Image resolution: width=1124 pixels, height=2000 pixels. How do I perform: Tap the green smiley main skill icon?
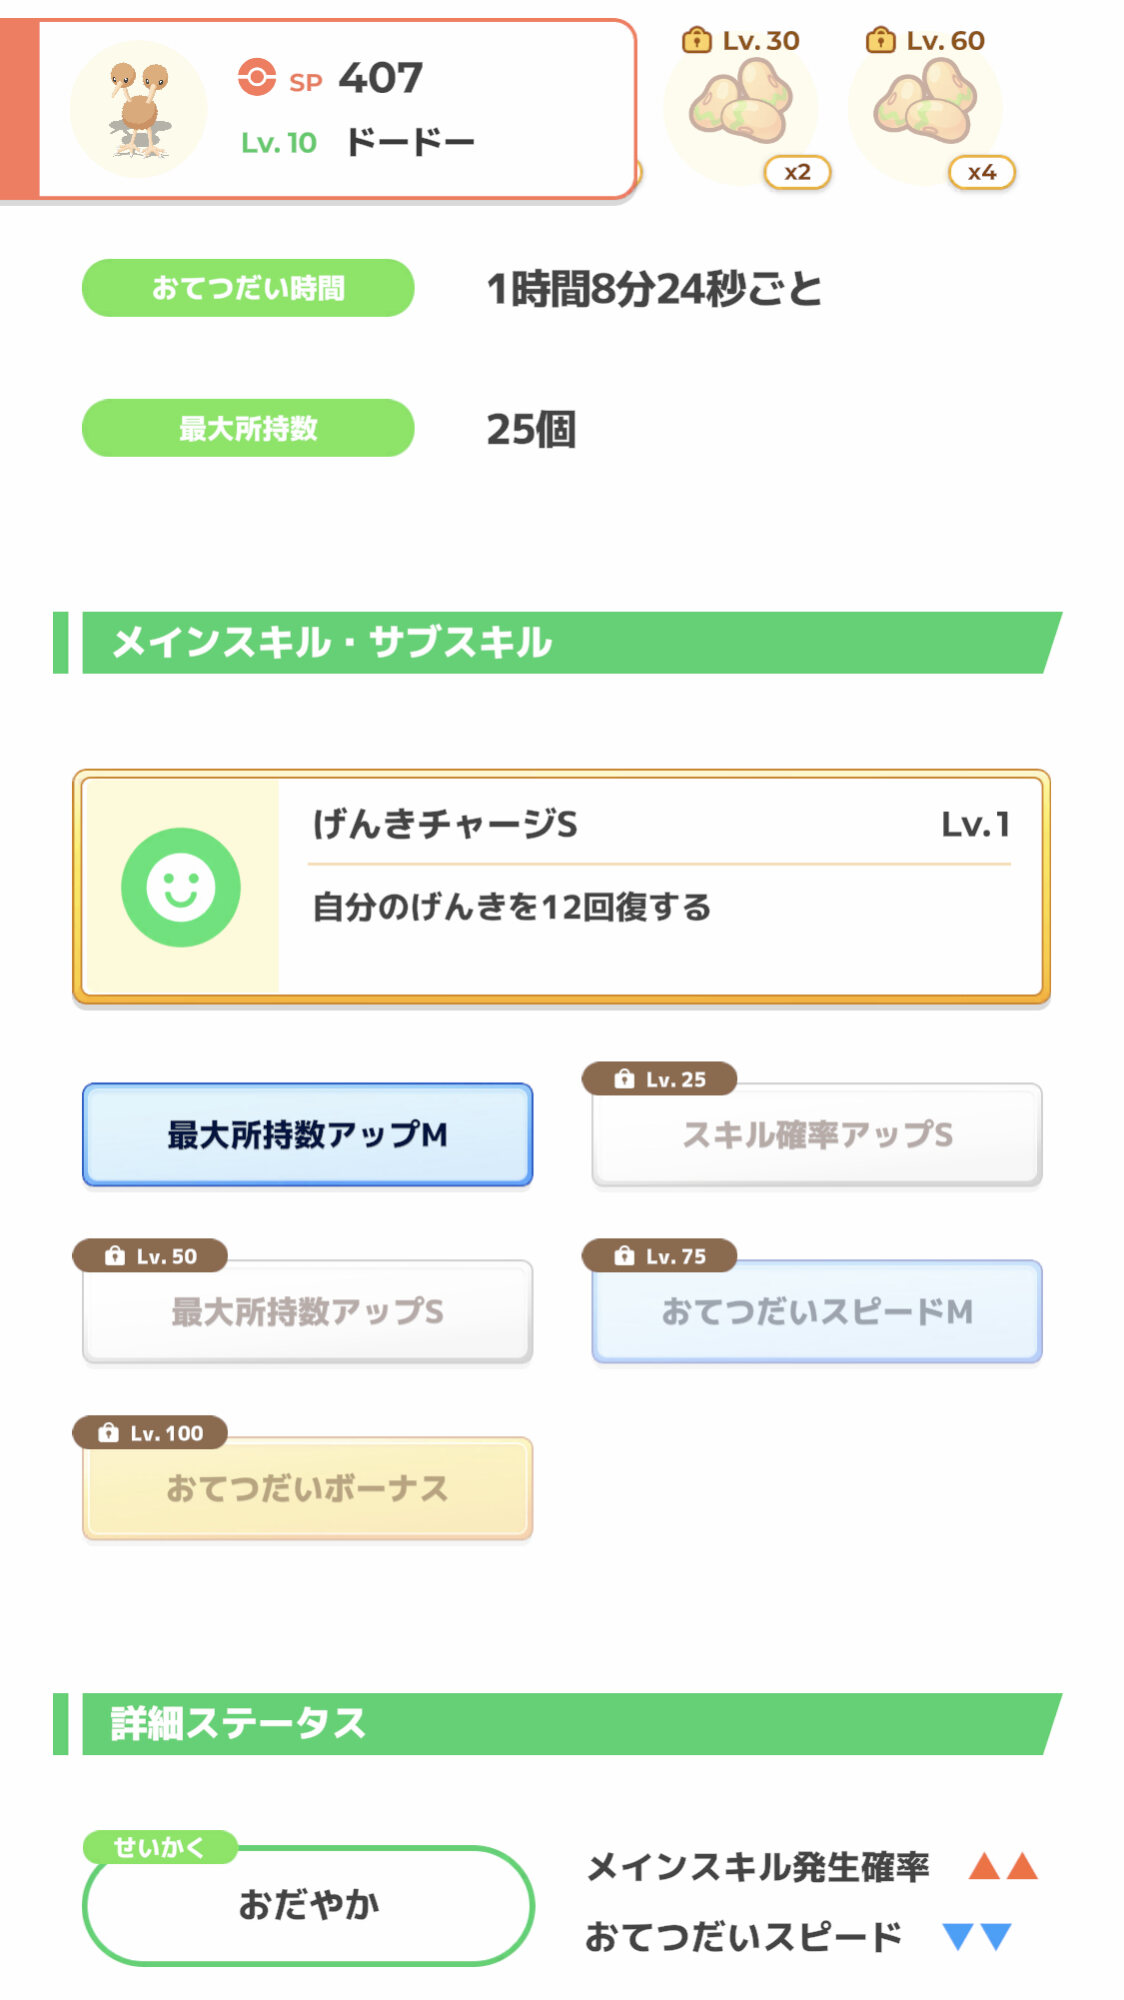pos(181,887)
